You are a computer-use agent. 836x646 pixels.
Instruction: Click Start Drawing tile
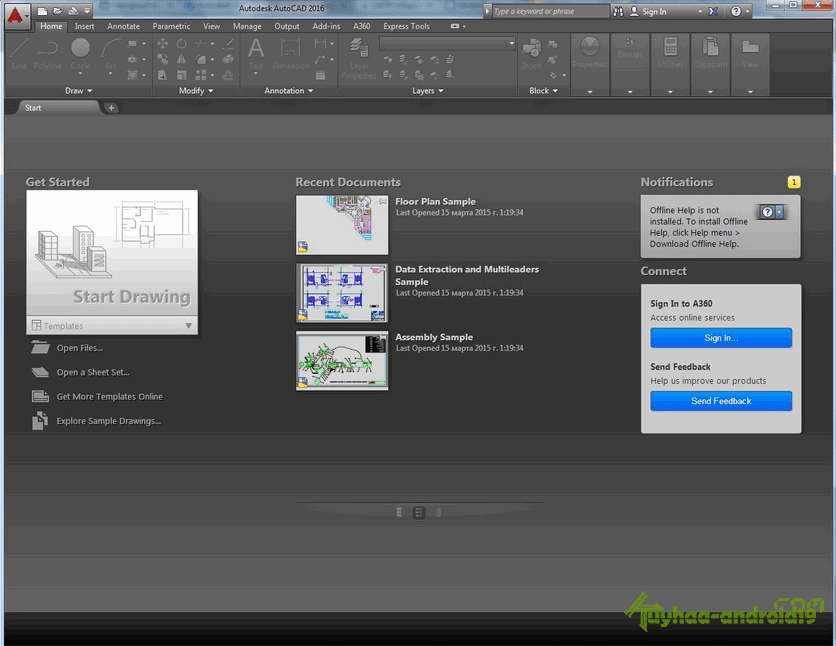(112, 253)
